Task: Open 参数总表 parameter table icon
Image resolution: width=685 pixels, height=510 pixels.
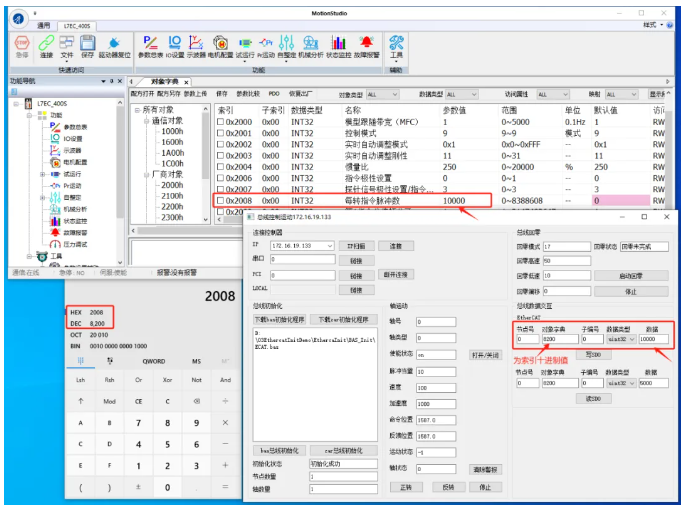Action: 150,43
